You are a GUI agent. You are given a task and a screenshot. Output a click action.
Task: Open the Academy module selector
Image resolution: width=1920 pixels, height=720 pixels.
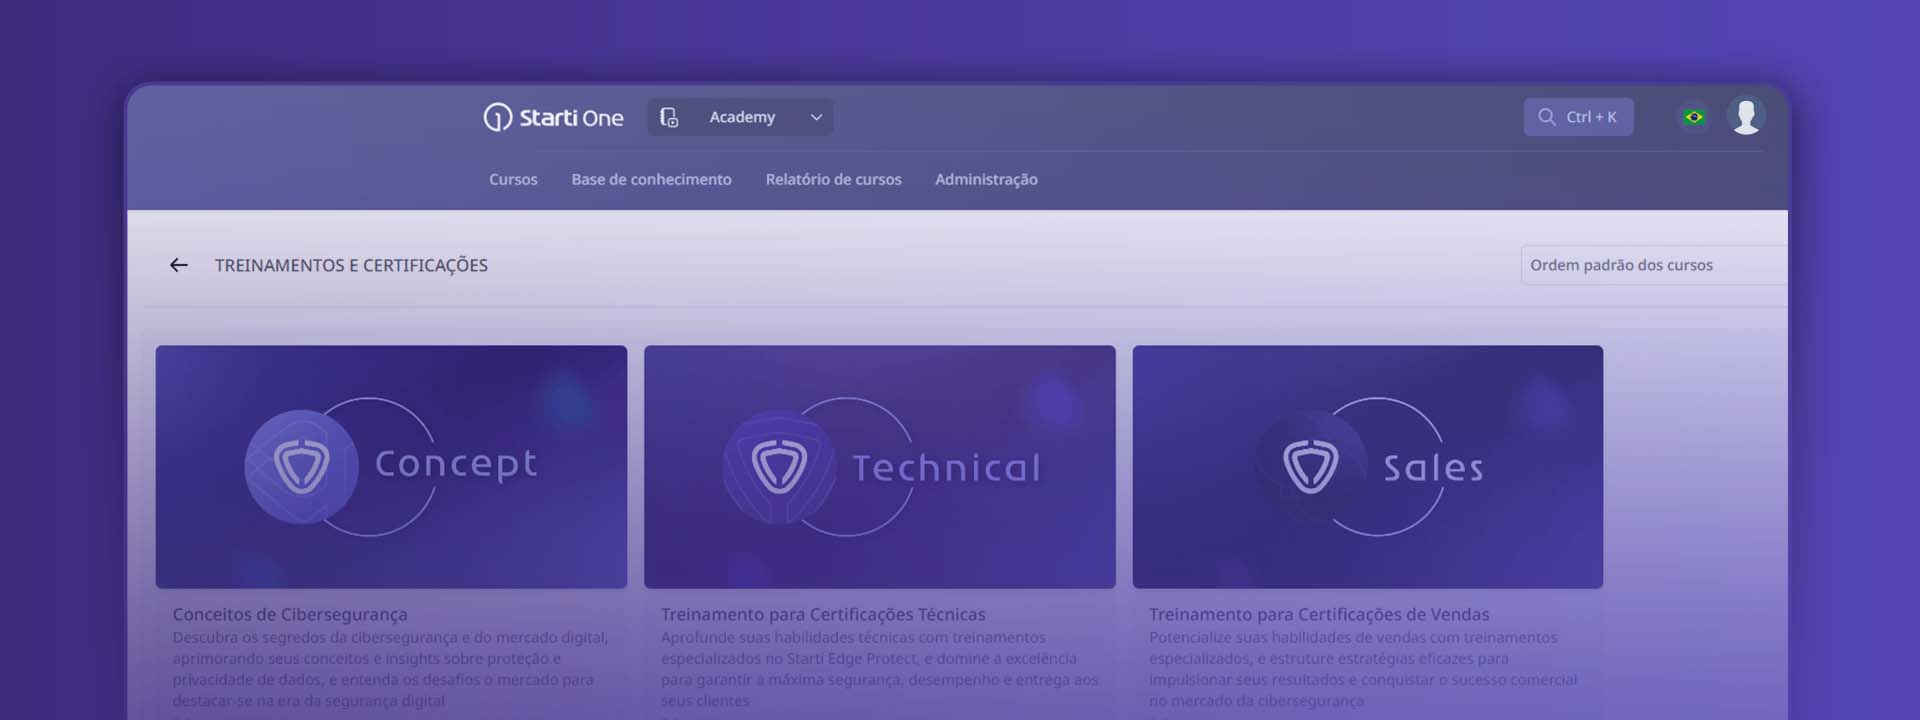[742, 118]
